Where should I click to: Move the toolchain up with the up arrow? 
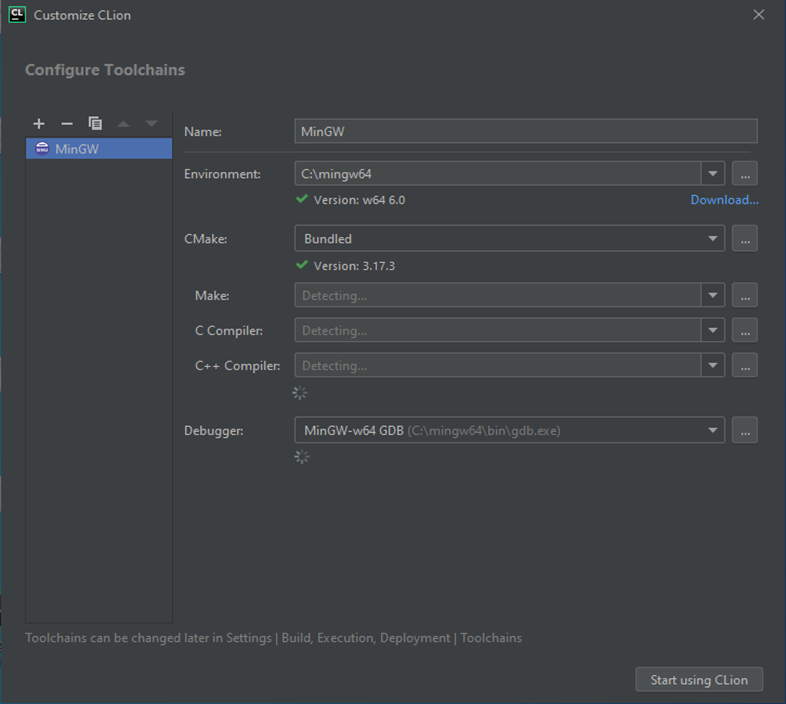[123, 123]
